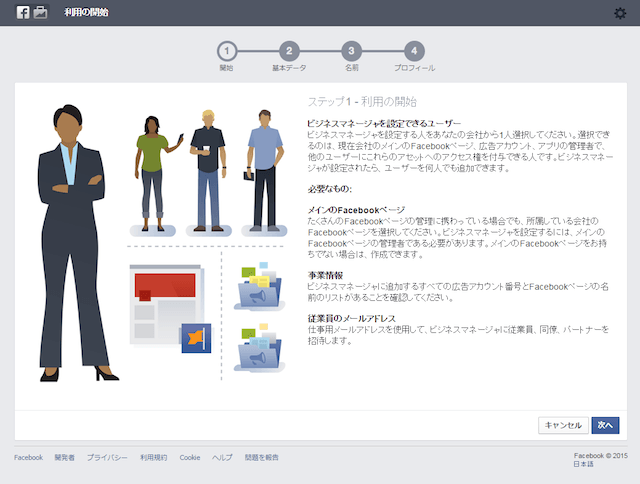
Task: Open the Business Manager briefcase icon
Action: [40, 12]
